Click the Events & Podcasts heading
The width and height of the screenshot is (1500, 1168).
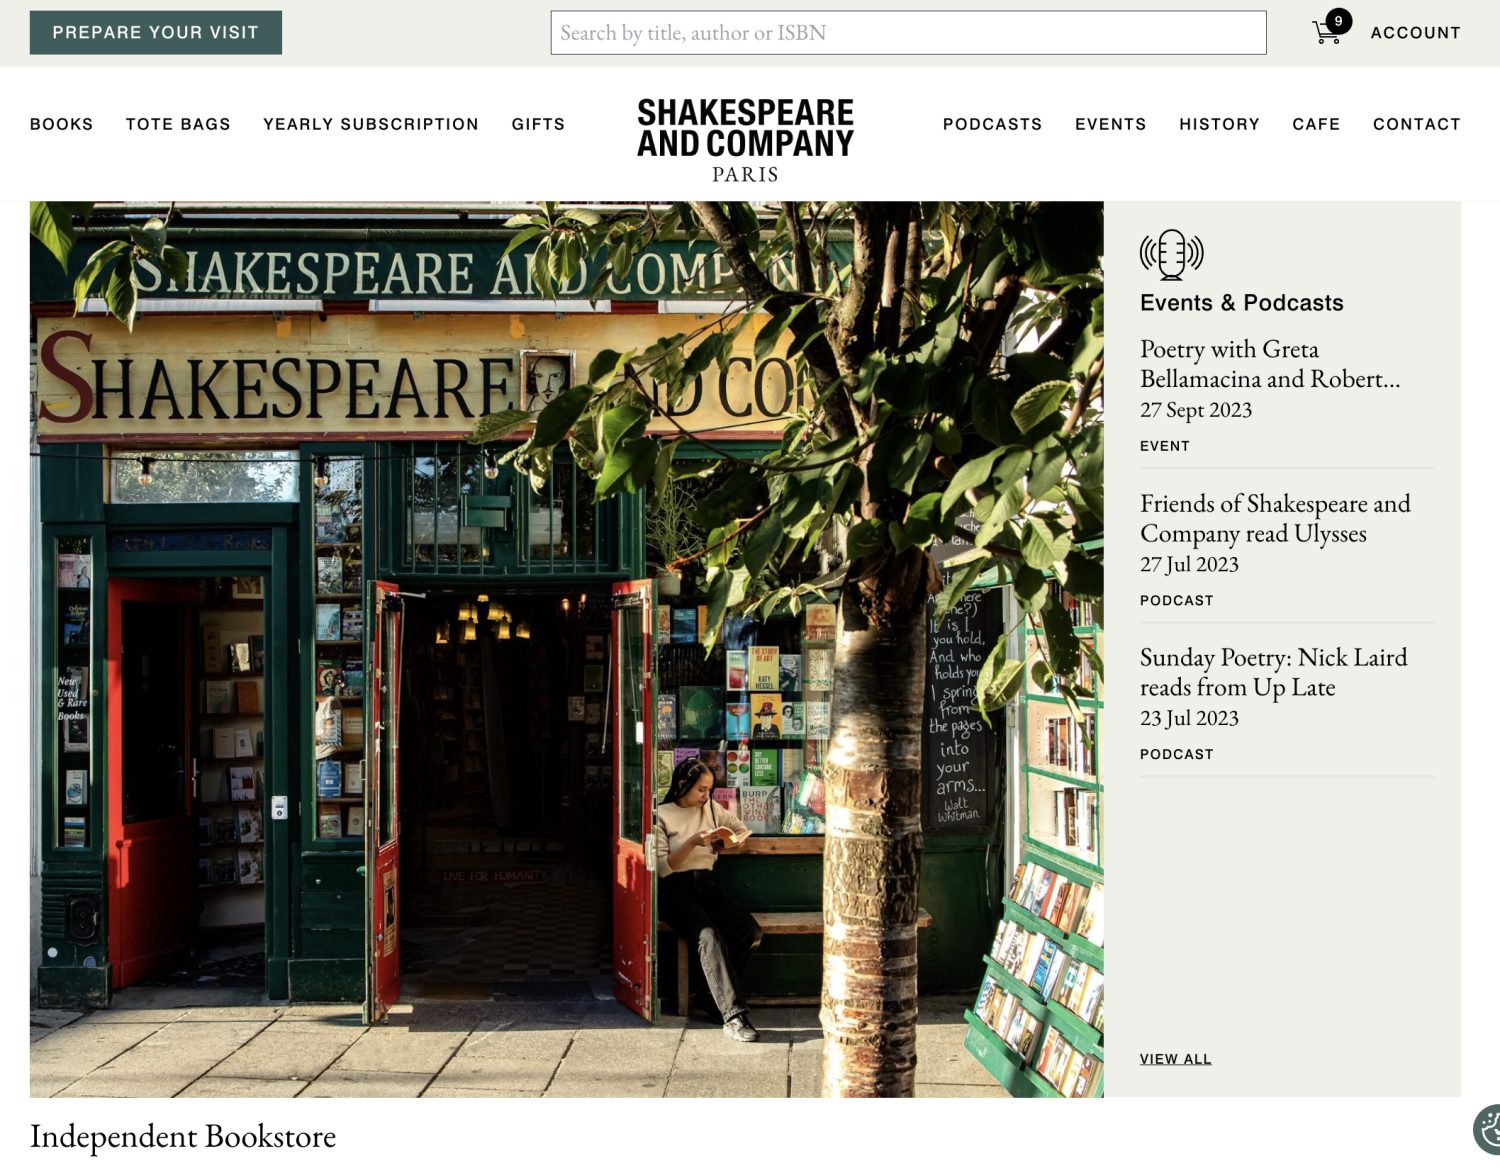[1241, 303]
